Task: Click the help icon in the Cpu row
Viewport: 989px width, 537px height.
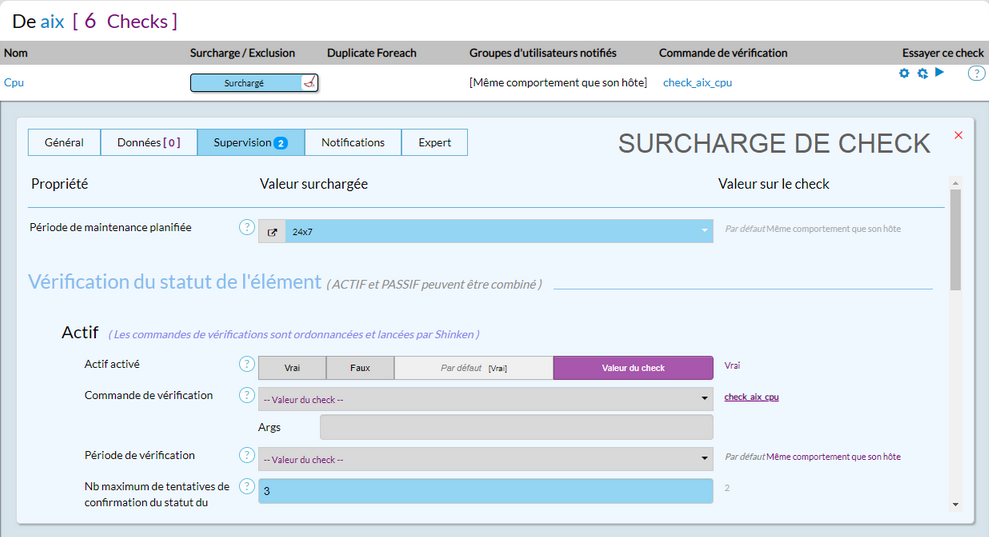Action: click(x=976, y=73)
